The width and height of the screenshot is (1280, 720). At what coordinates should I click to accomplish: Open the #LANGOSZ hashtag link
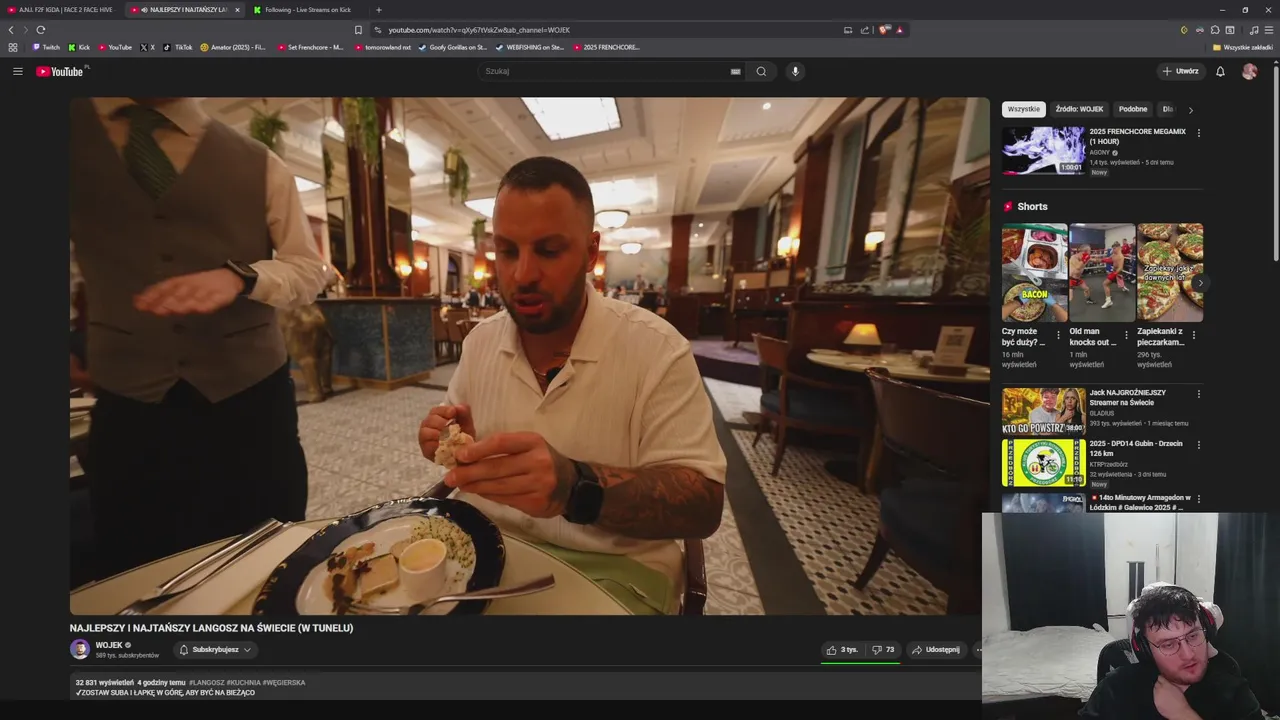pyautogui.click(x=206, y=682)
